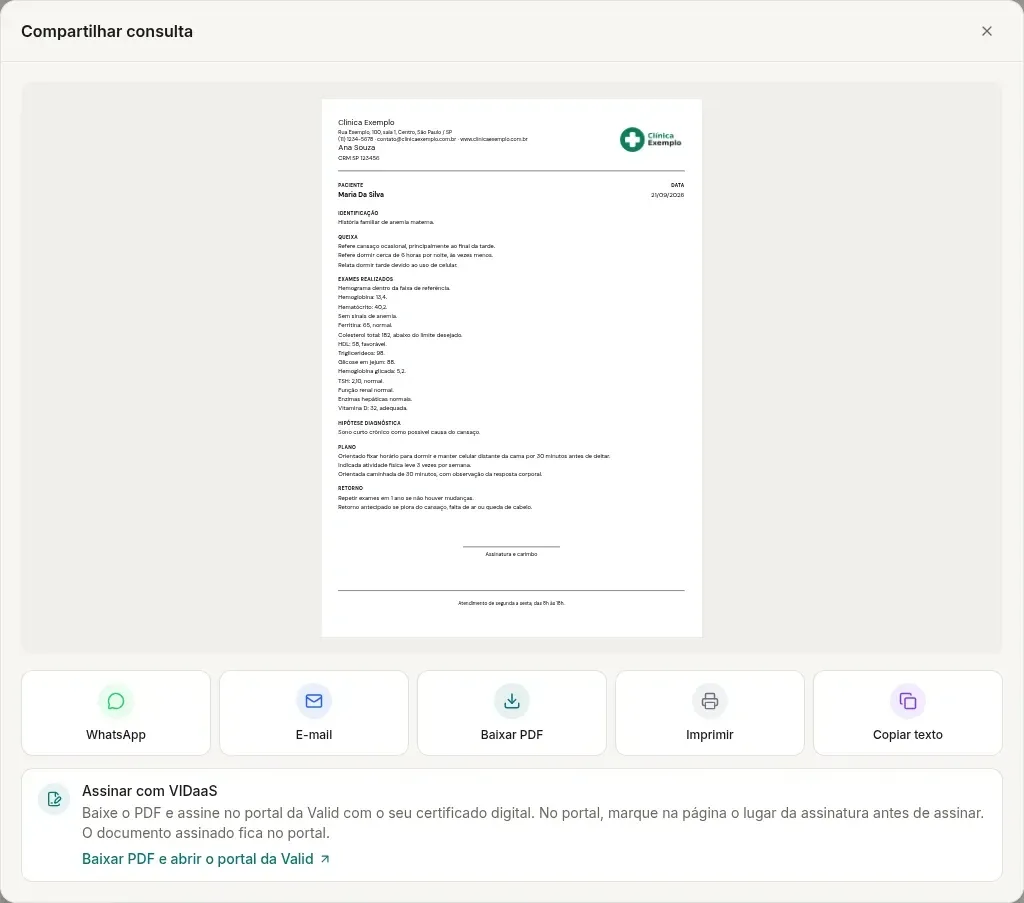Close the Compartilhar consulta dialog
This screenshot has width=1024, height=903.
(986, 31)
